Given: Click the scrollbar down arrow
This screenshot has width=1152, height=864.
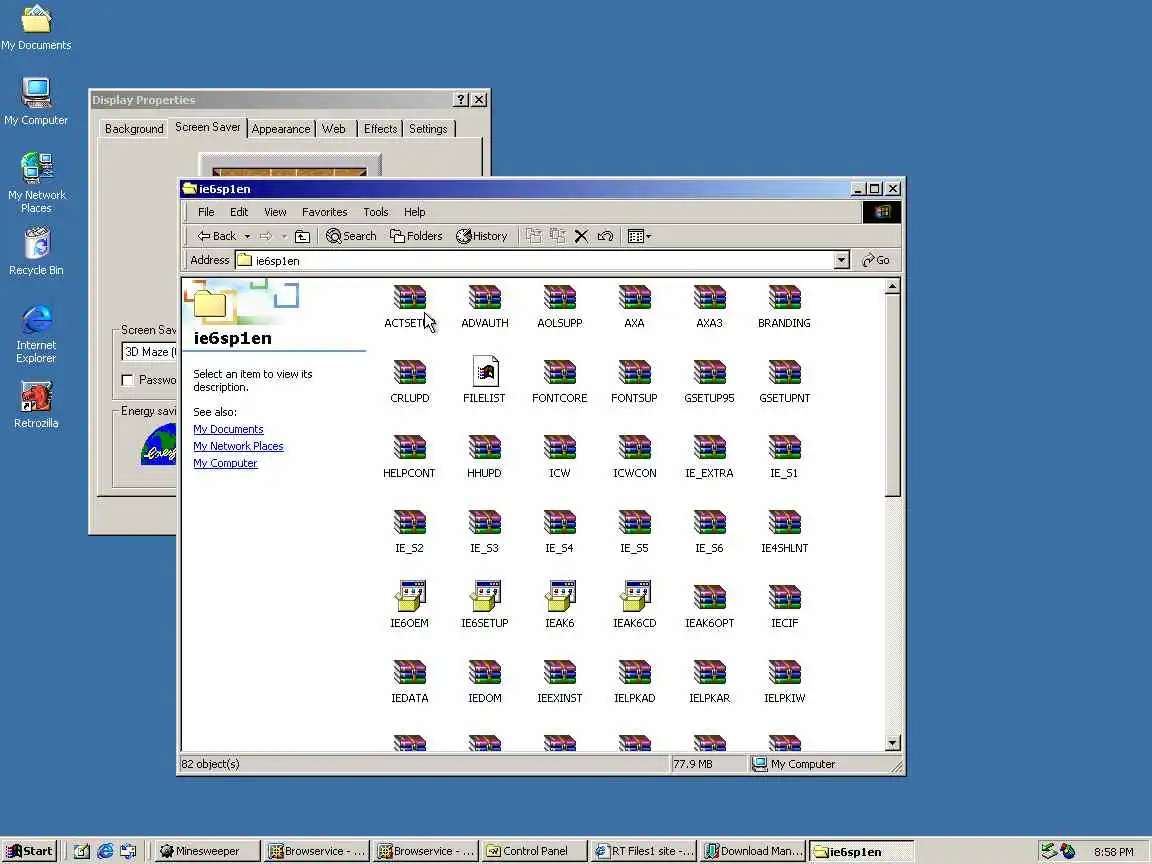Looking at the screenshot, I should (x=893, y=743).
